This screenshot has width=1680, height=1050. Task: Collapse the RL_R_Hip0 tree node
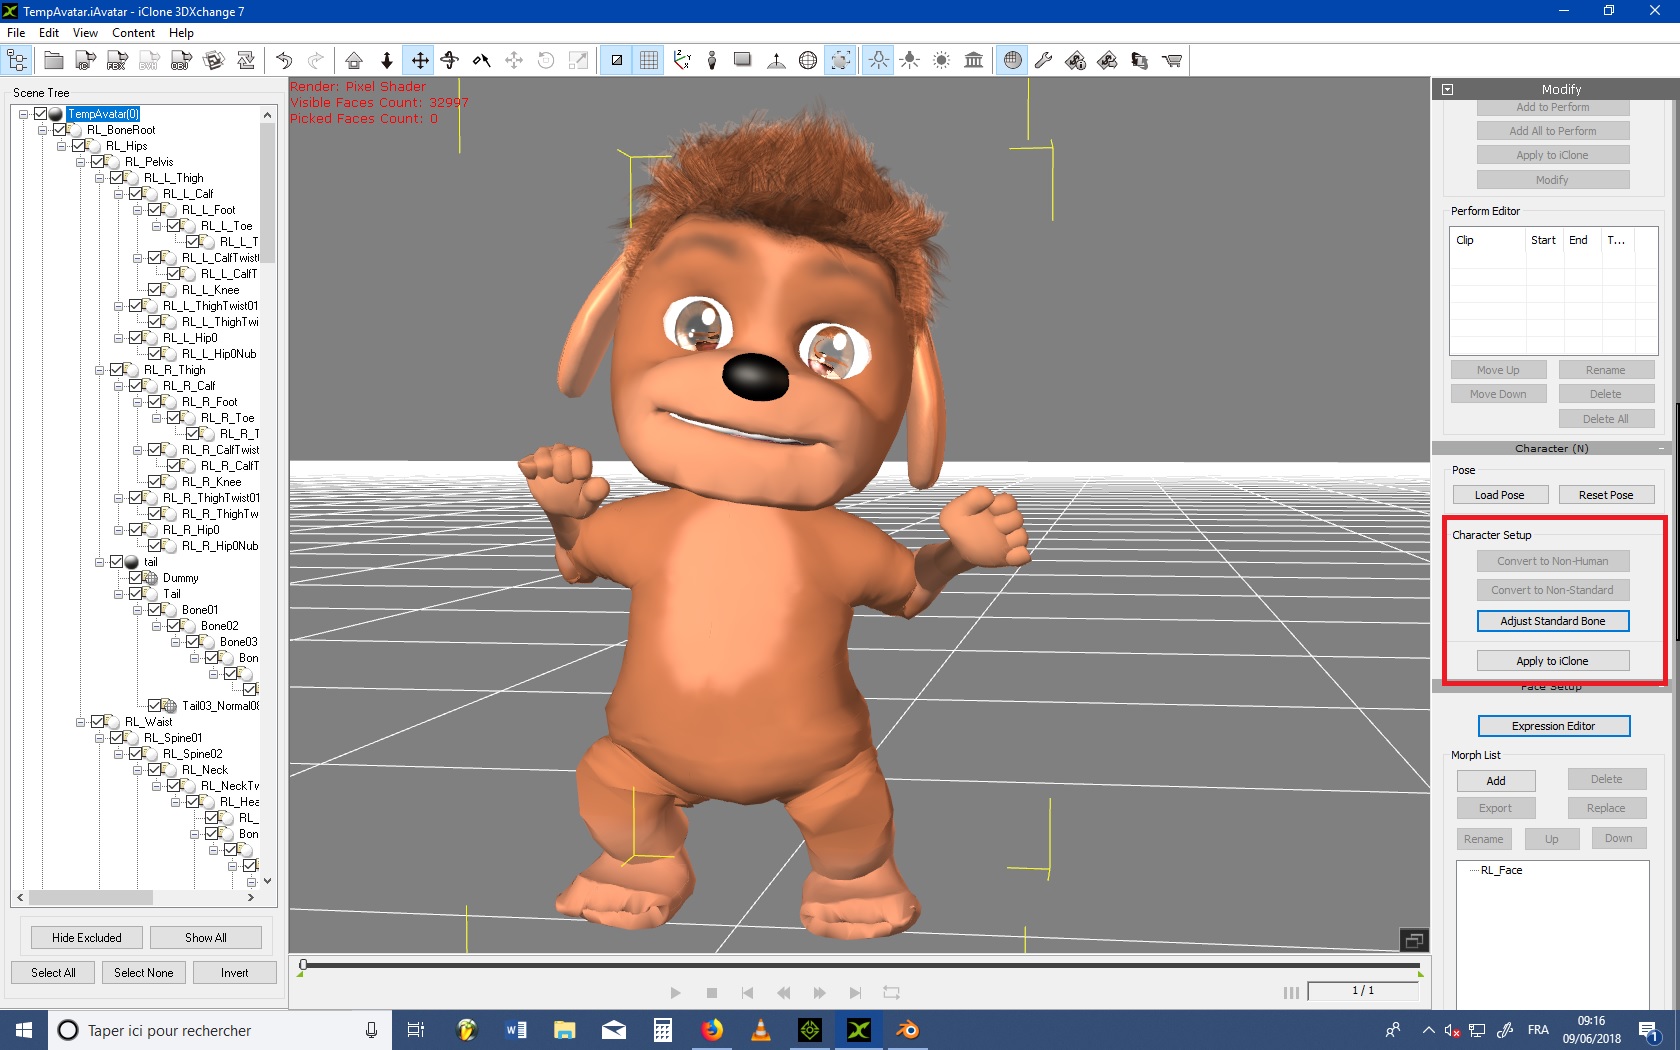point(119,530)
